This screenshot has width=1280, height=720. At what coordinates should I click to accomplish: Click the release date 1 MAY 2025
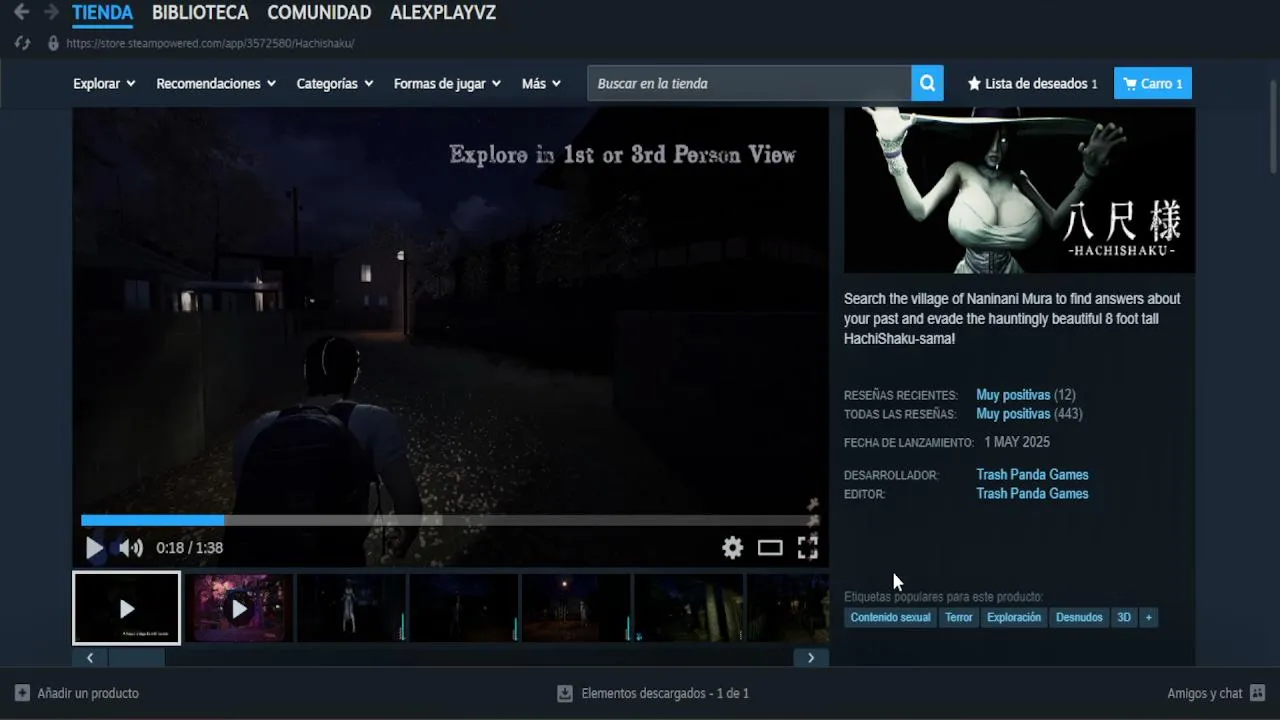click(1017, 442)
